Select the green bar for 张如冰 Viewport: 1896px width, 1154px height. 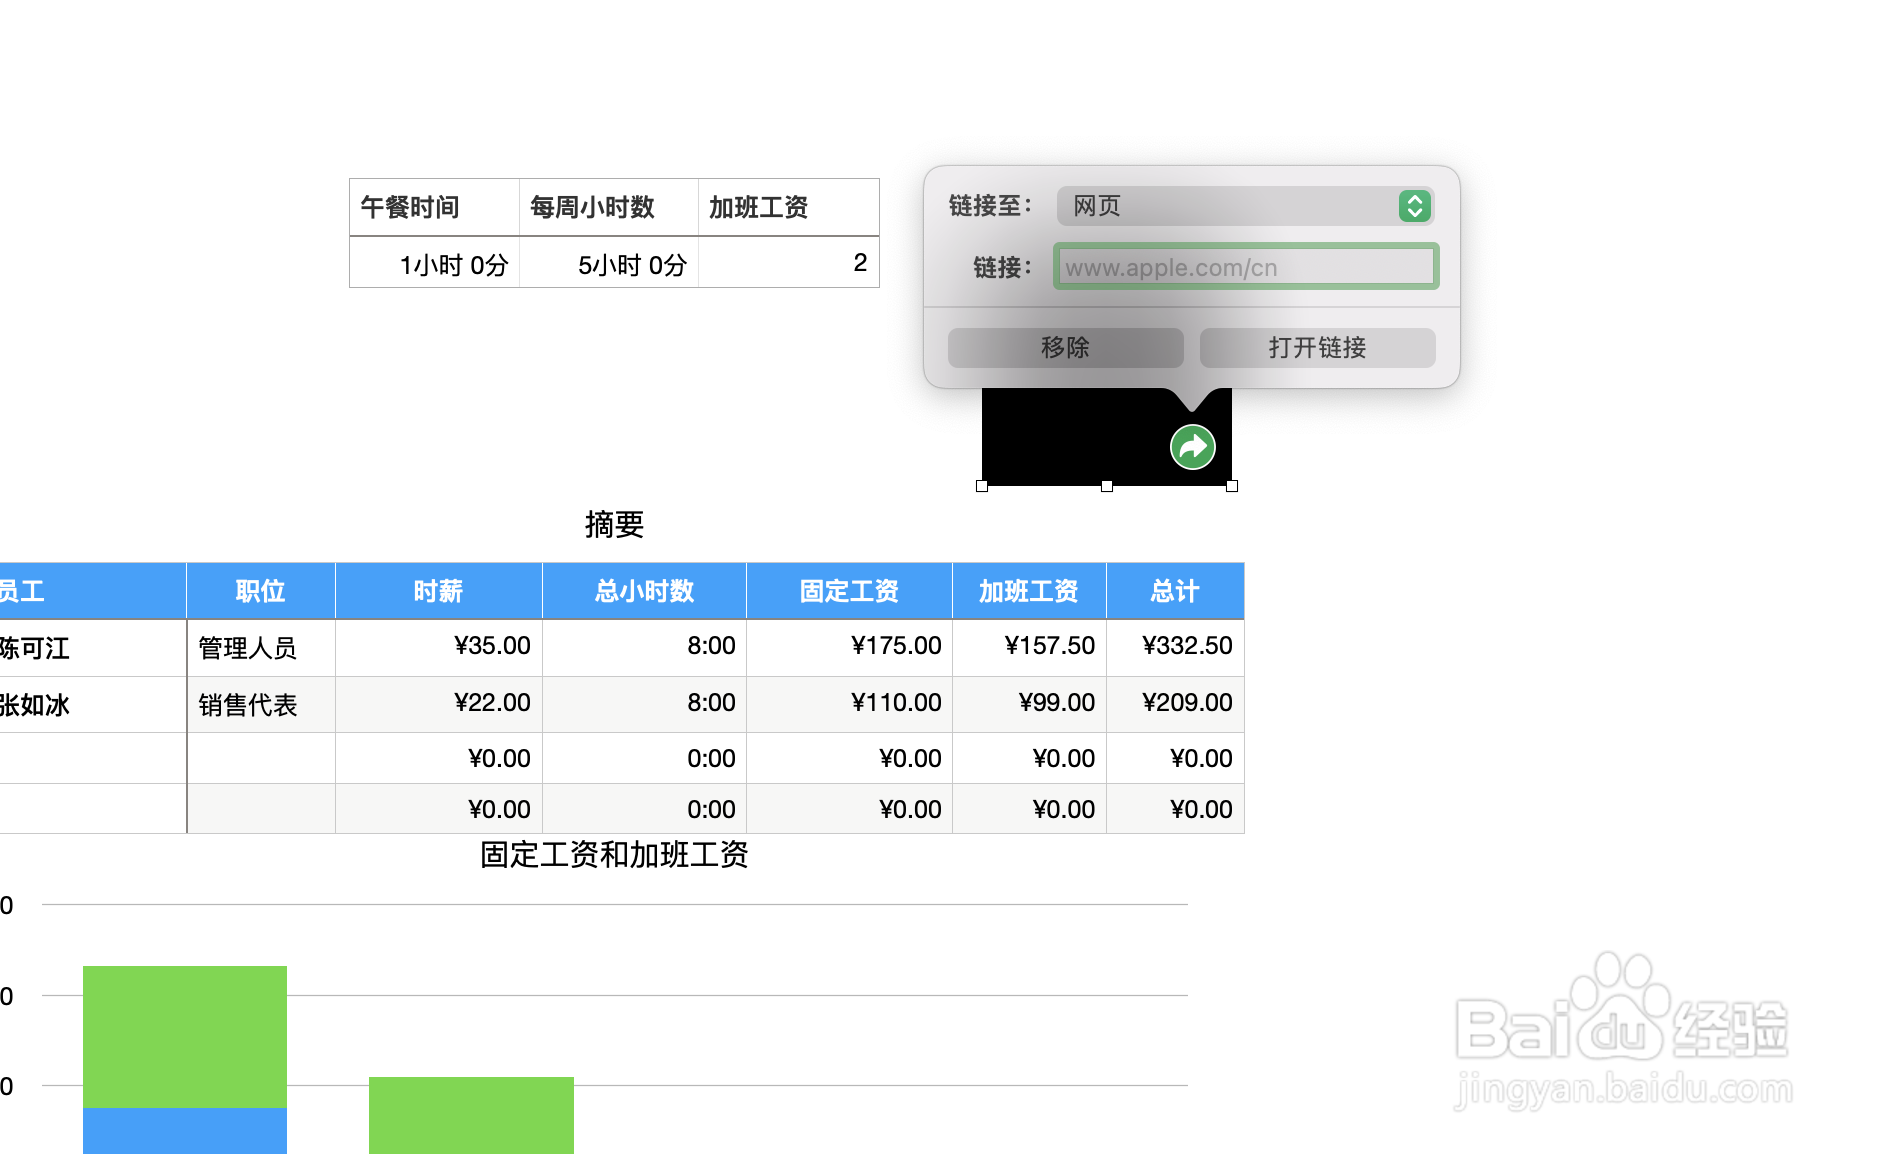(x=471, y=1114)
